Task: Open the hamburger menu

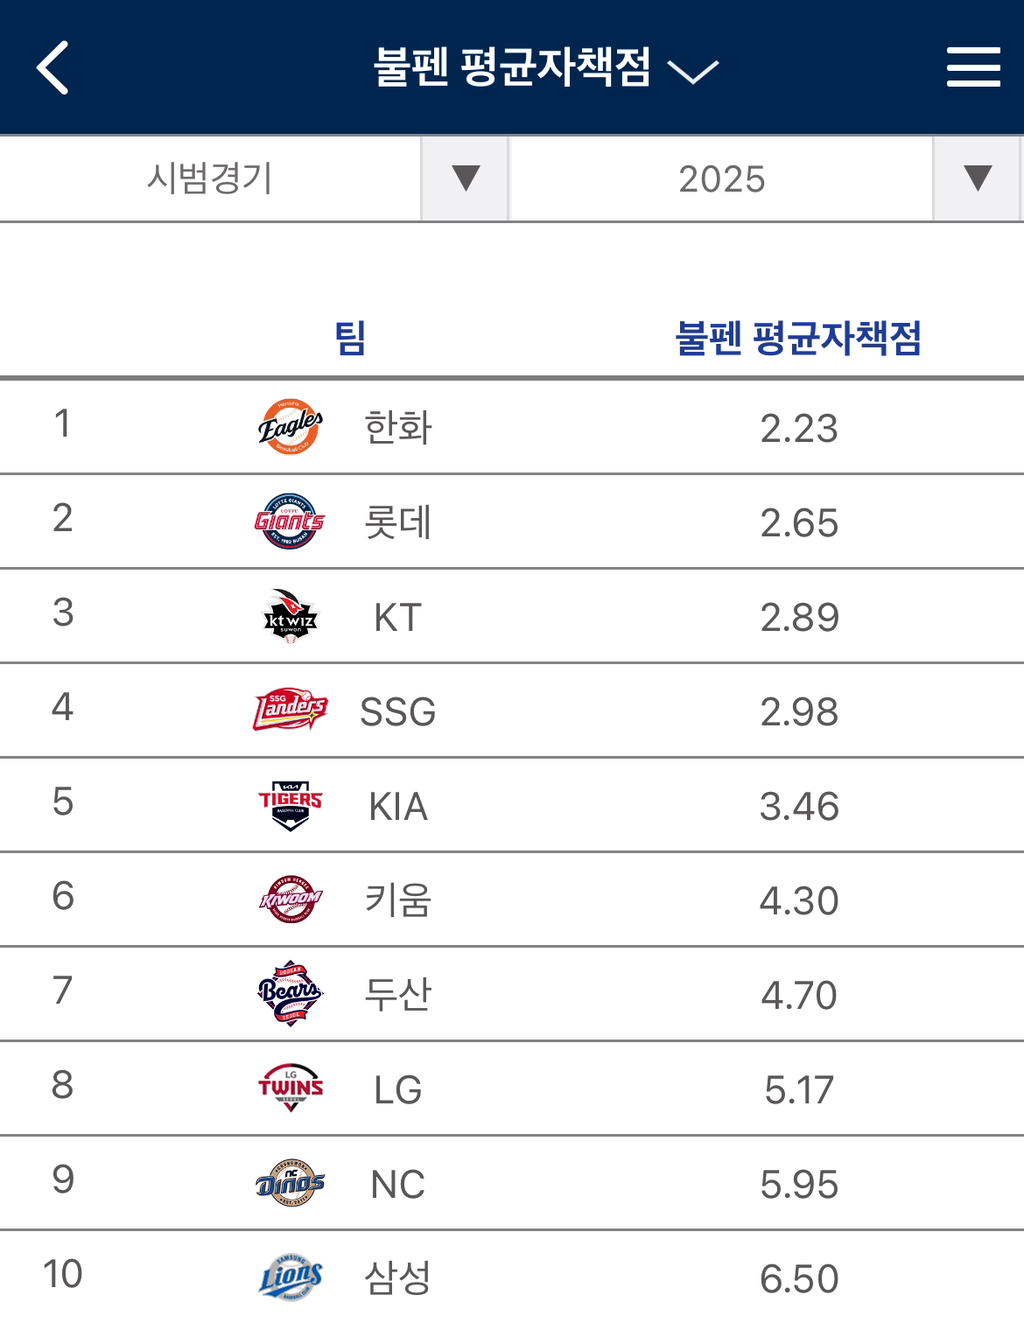Action: click(973, 67)
